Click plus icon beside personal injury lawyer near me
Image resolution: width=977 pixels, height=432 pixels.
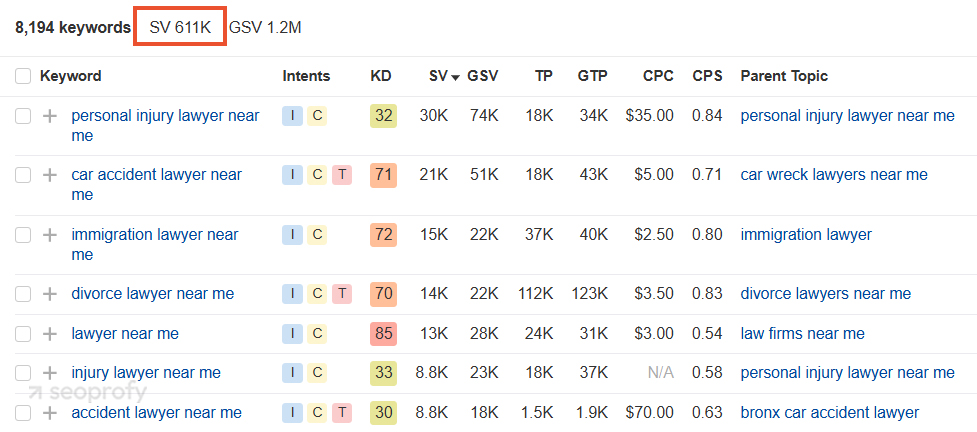pos(50,116)
